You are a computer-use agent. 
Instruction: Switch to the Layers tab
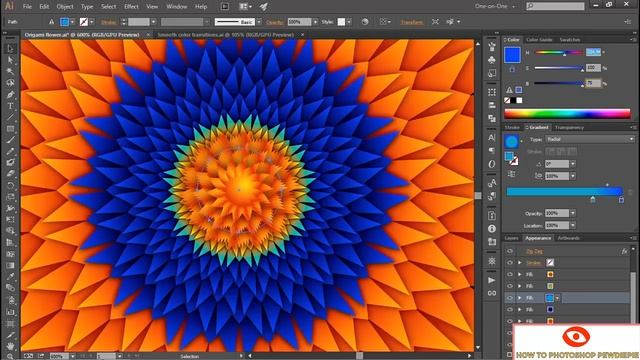[x=511, y=238]
